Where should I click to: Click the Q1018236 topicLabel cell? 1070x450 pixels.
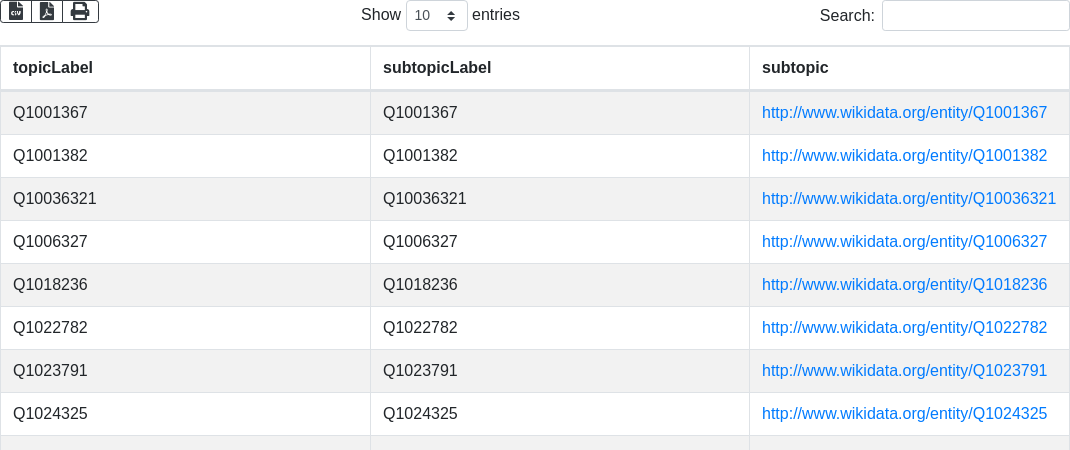tap(50, 285)
